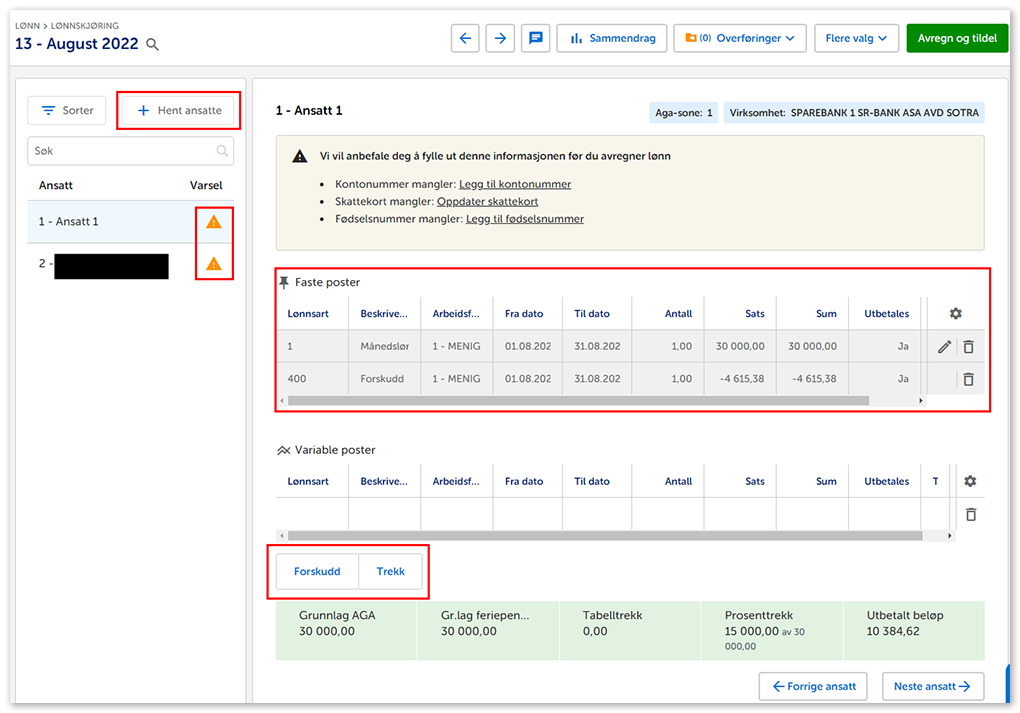The width and height of the screenshot is (1020, 713).
Task: Click the Søk employee search field
Action: (120, 151)
